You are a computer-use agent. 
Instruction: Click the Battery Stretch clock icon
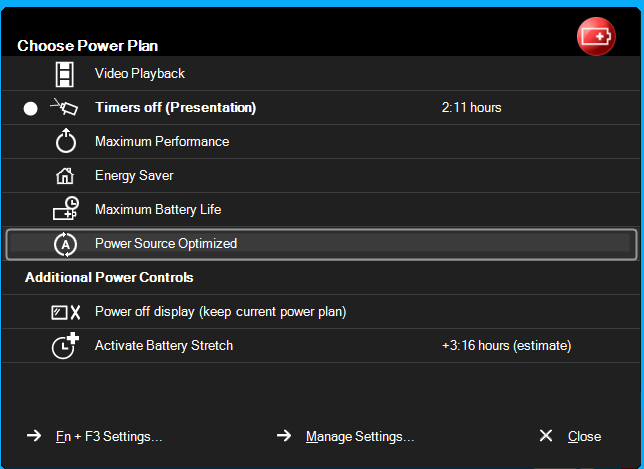[65, 346]
